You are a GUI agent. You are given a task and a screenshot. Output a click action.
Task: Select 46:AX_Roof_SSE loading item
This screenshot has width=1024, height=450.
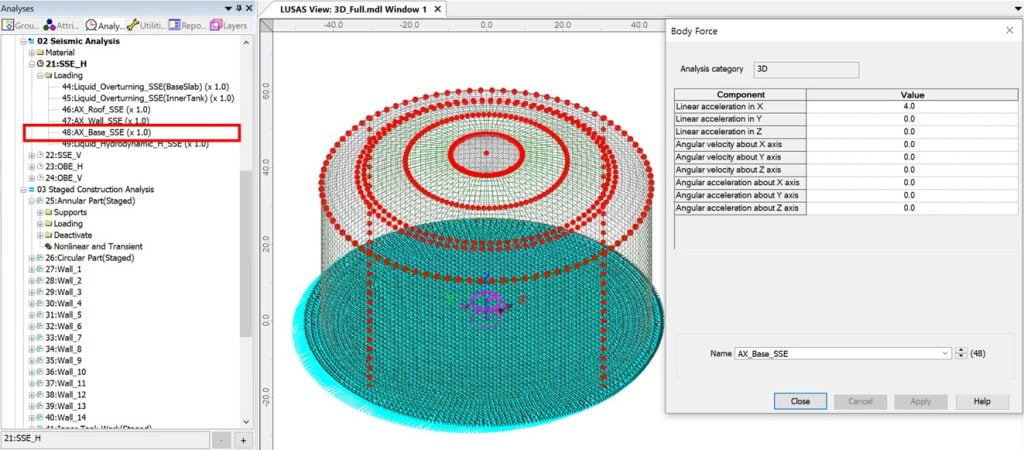pyautogui.click(x=105, y=109)
